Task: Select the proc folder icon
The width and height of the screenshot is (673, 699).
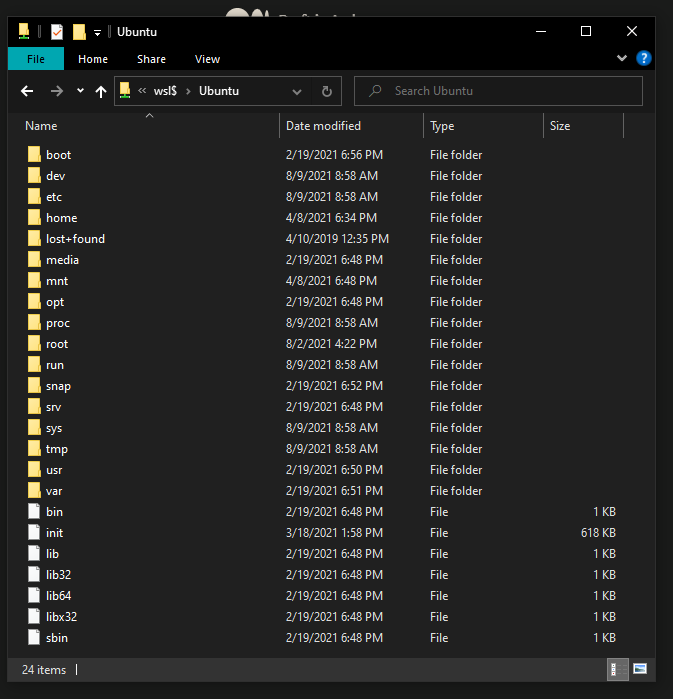Action: [34, 322]
